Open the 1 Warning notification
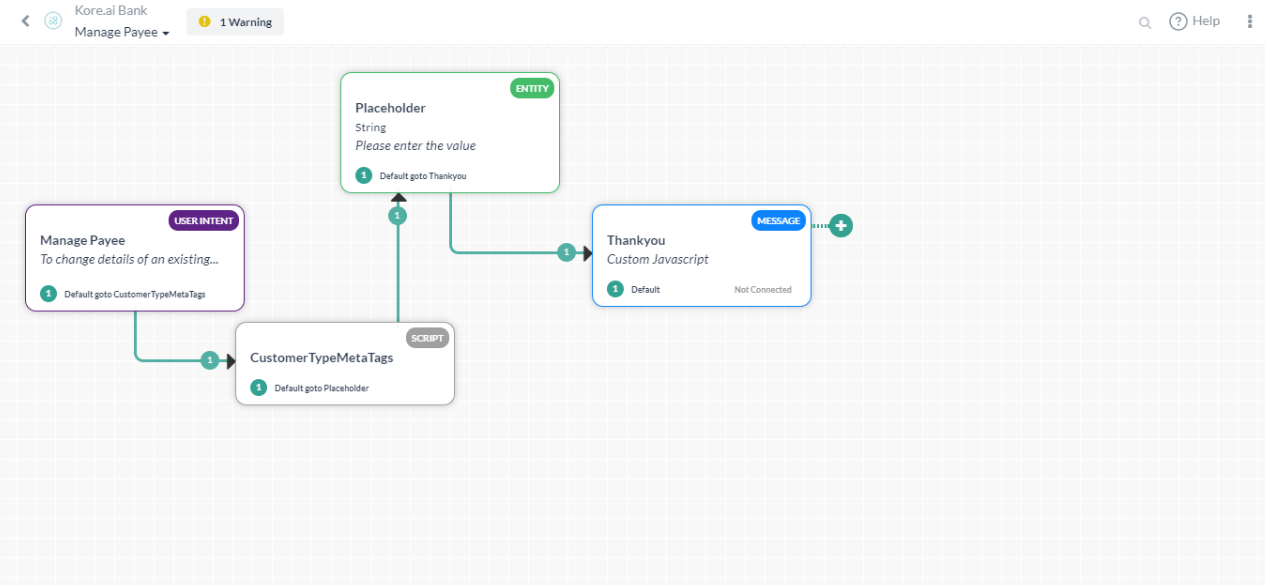 234,20
